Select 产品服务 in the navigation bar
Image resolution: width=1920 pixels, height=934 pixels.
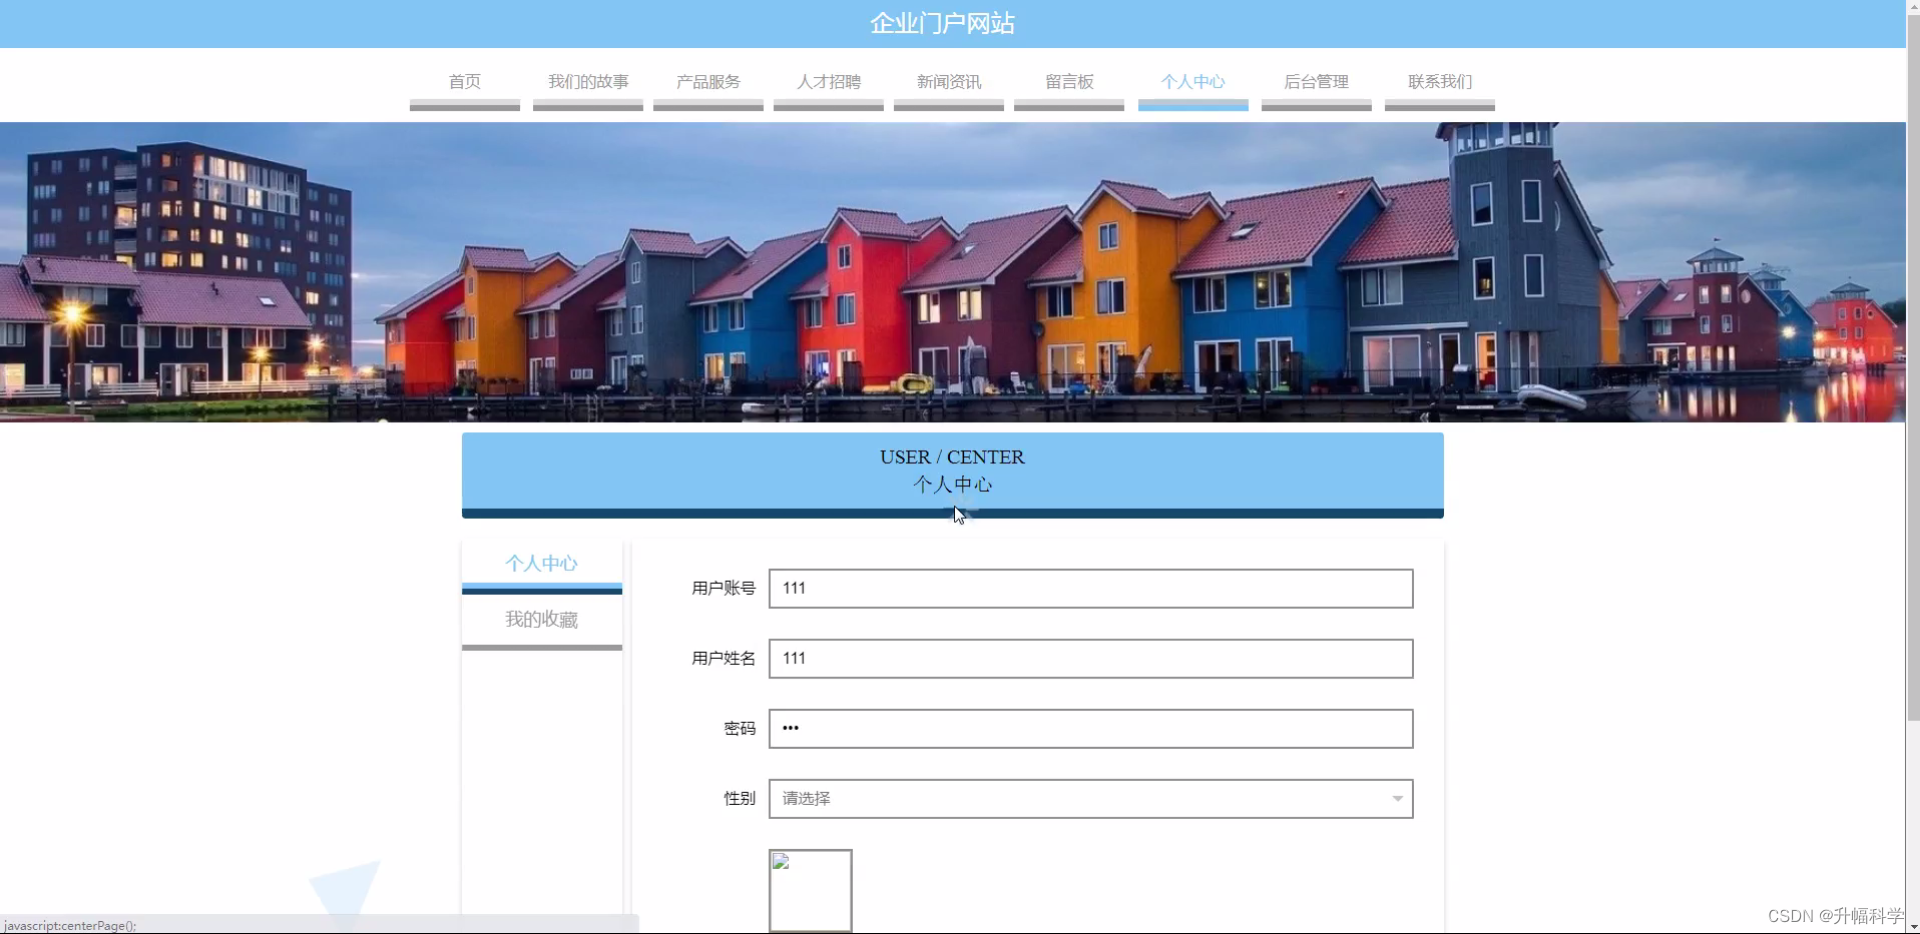[707, 82]
